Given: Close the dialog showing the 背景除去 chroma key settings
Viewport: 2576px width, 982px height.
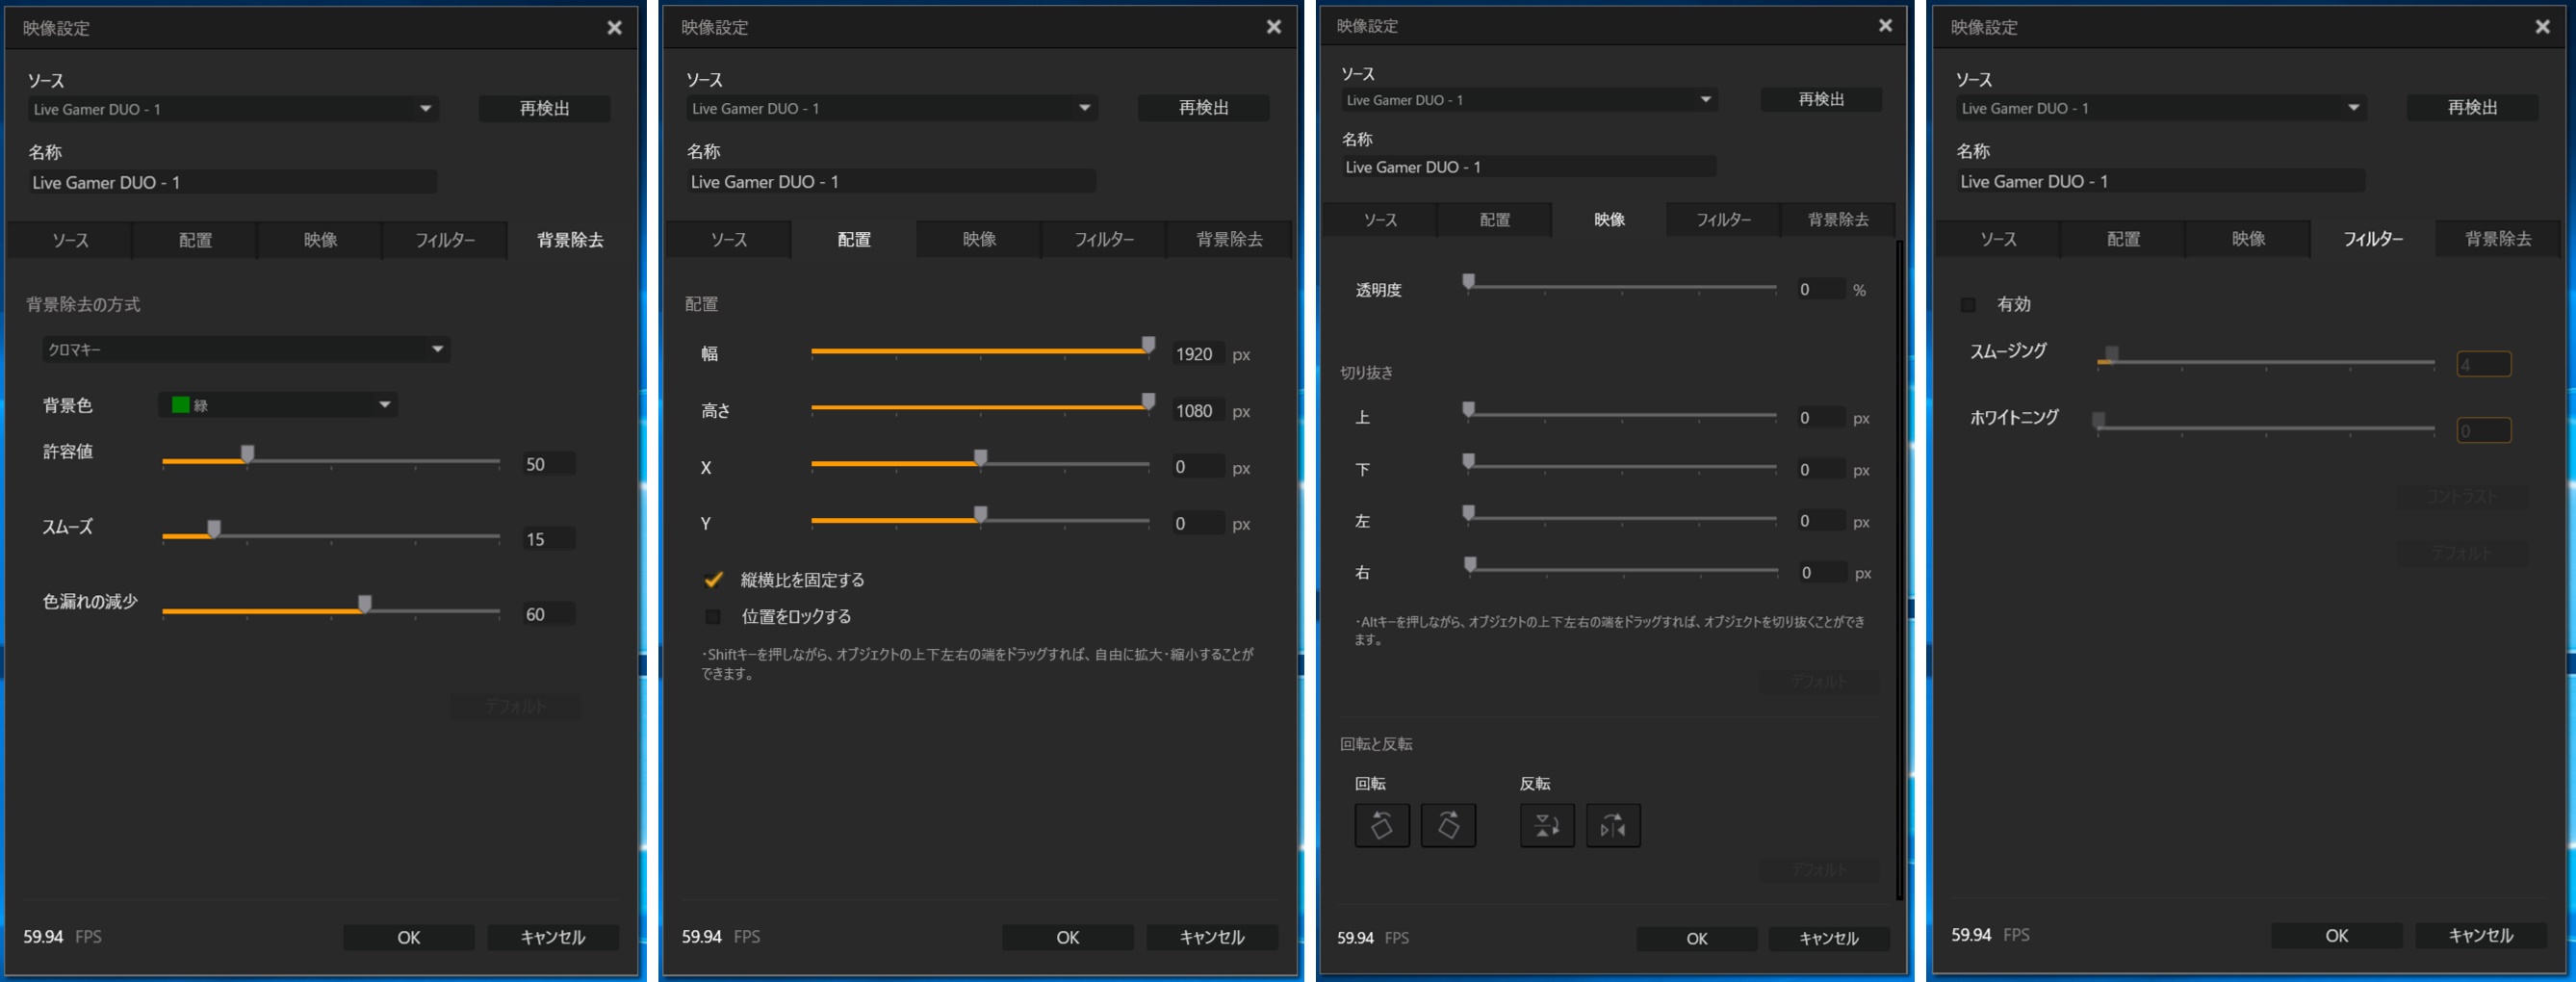Looking at the screenshot, I should pyautogui.click(x=614, y=28).
